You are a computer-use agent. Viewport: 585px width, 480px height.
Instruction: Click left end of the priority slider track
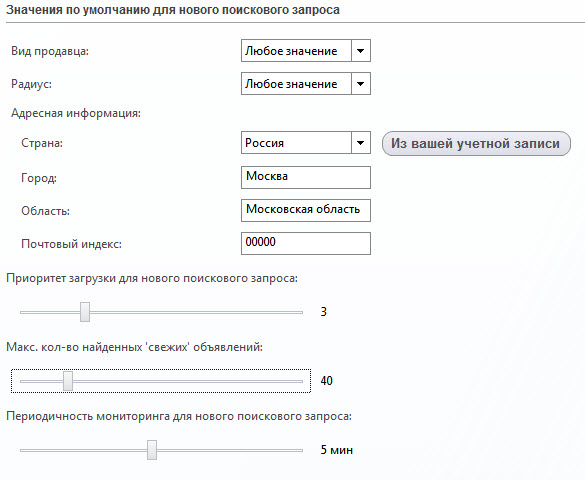tap(23, 312)
